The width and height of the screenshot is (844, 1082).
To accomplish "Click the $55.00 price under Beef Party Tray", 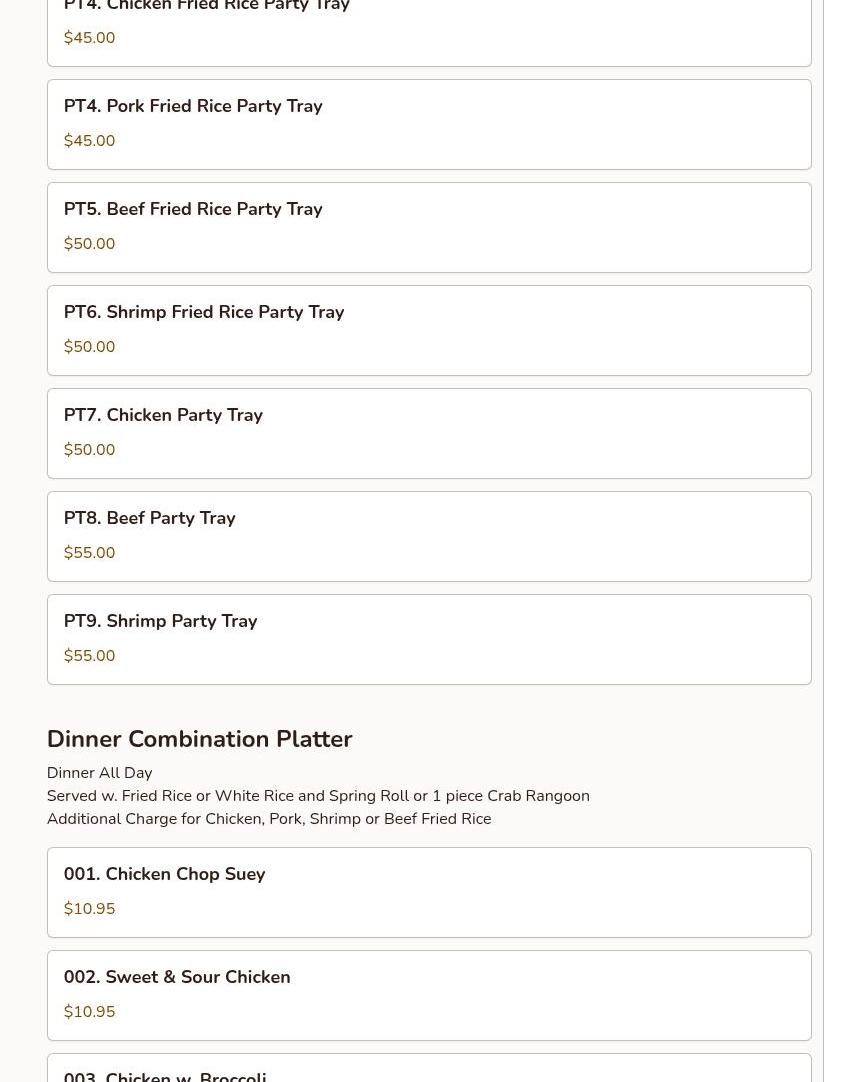I will point(89,553).
